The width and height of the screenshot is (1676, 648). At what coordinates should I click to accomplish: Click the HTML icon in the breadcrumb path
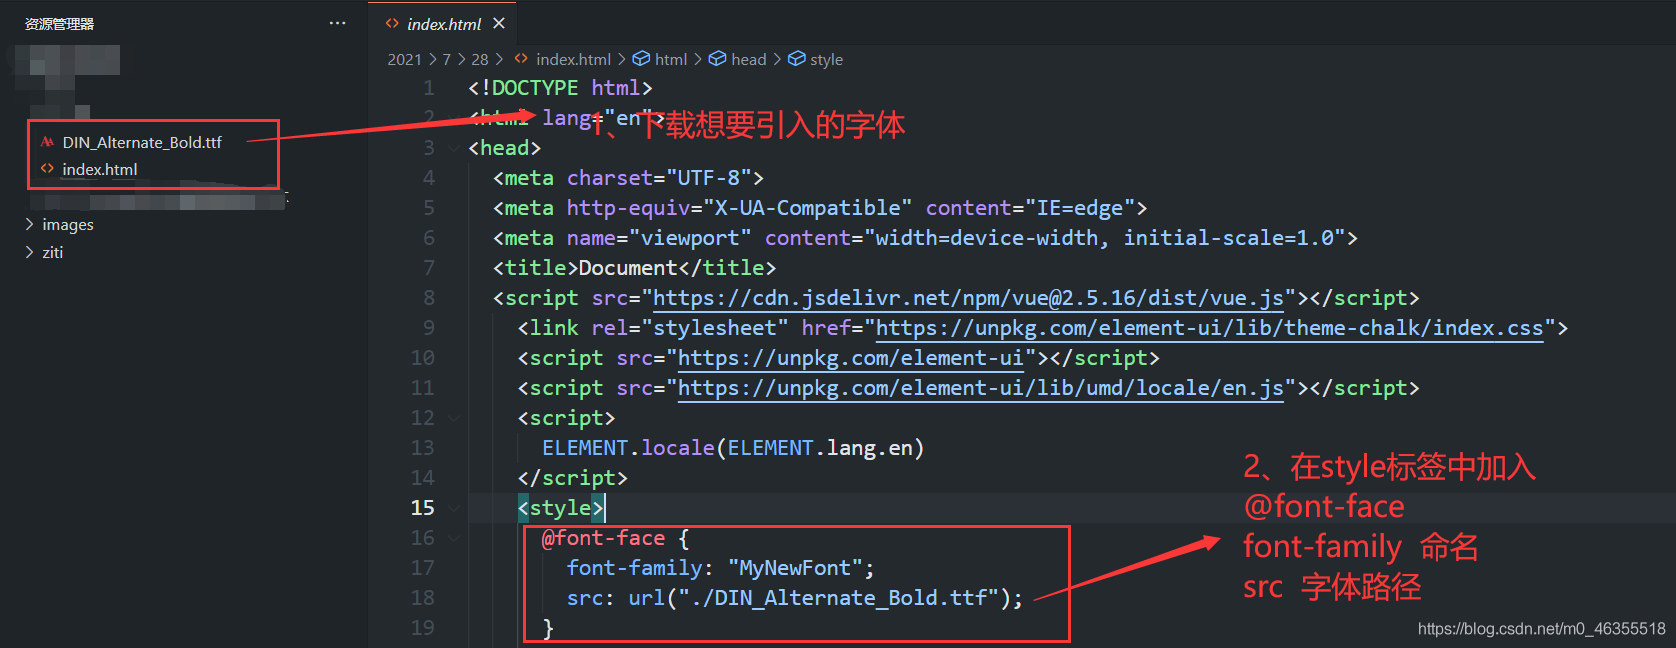[x=521, y=59]
